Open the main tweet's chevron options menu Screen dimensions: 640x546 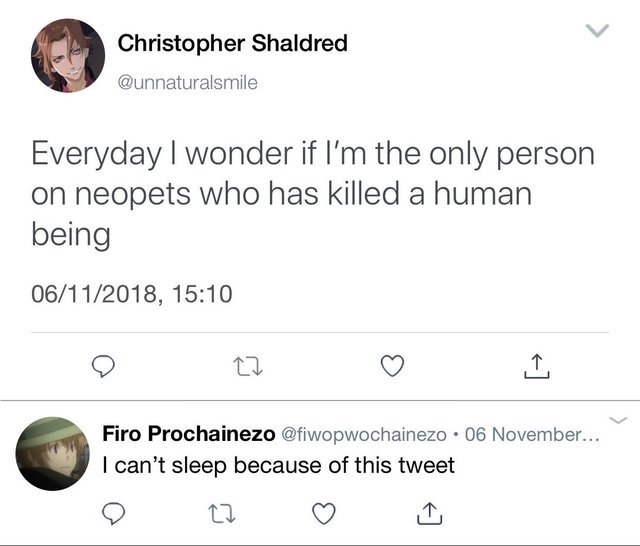[x=597, y=33]
